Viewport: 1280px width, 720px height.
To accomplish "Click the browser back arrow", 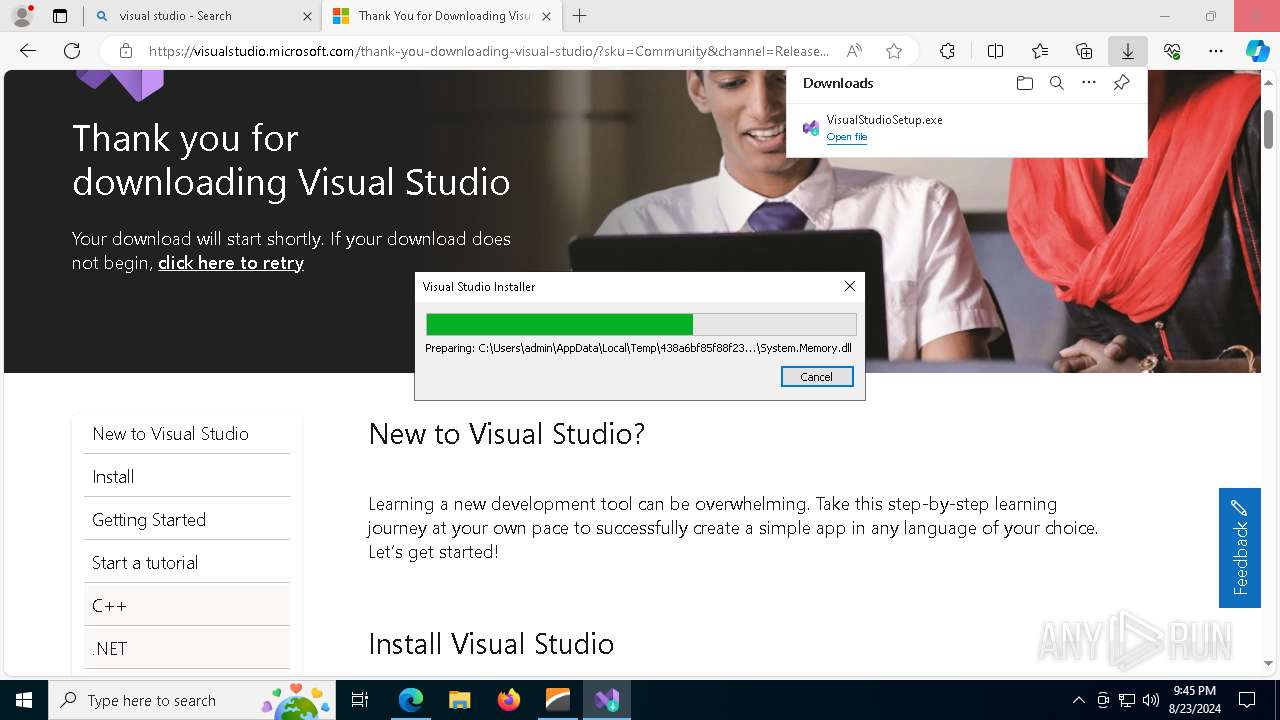I will coord(28,51).
